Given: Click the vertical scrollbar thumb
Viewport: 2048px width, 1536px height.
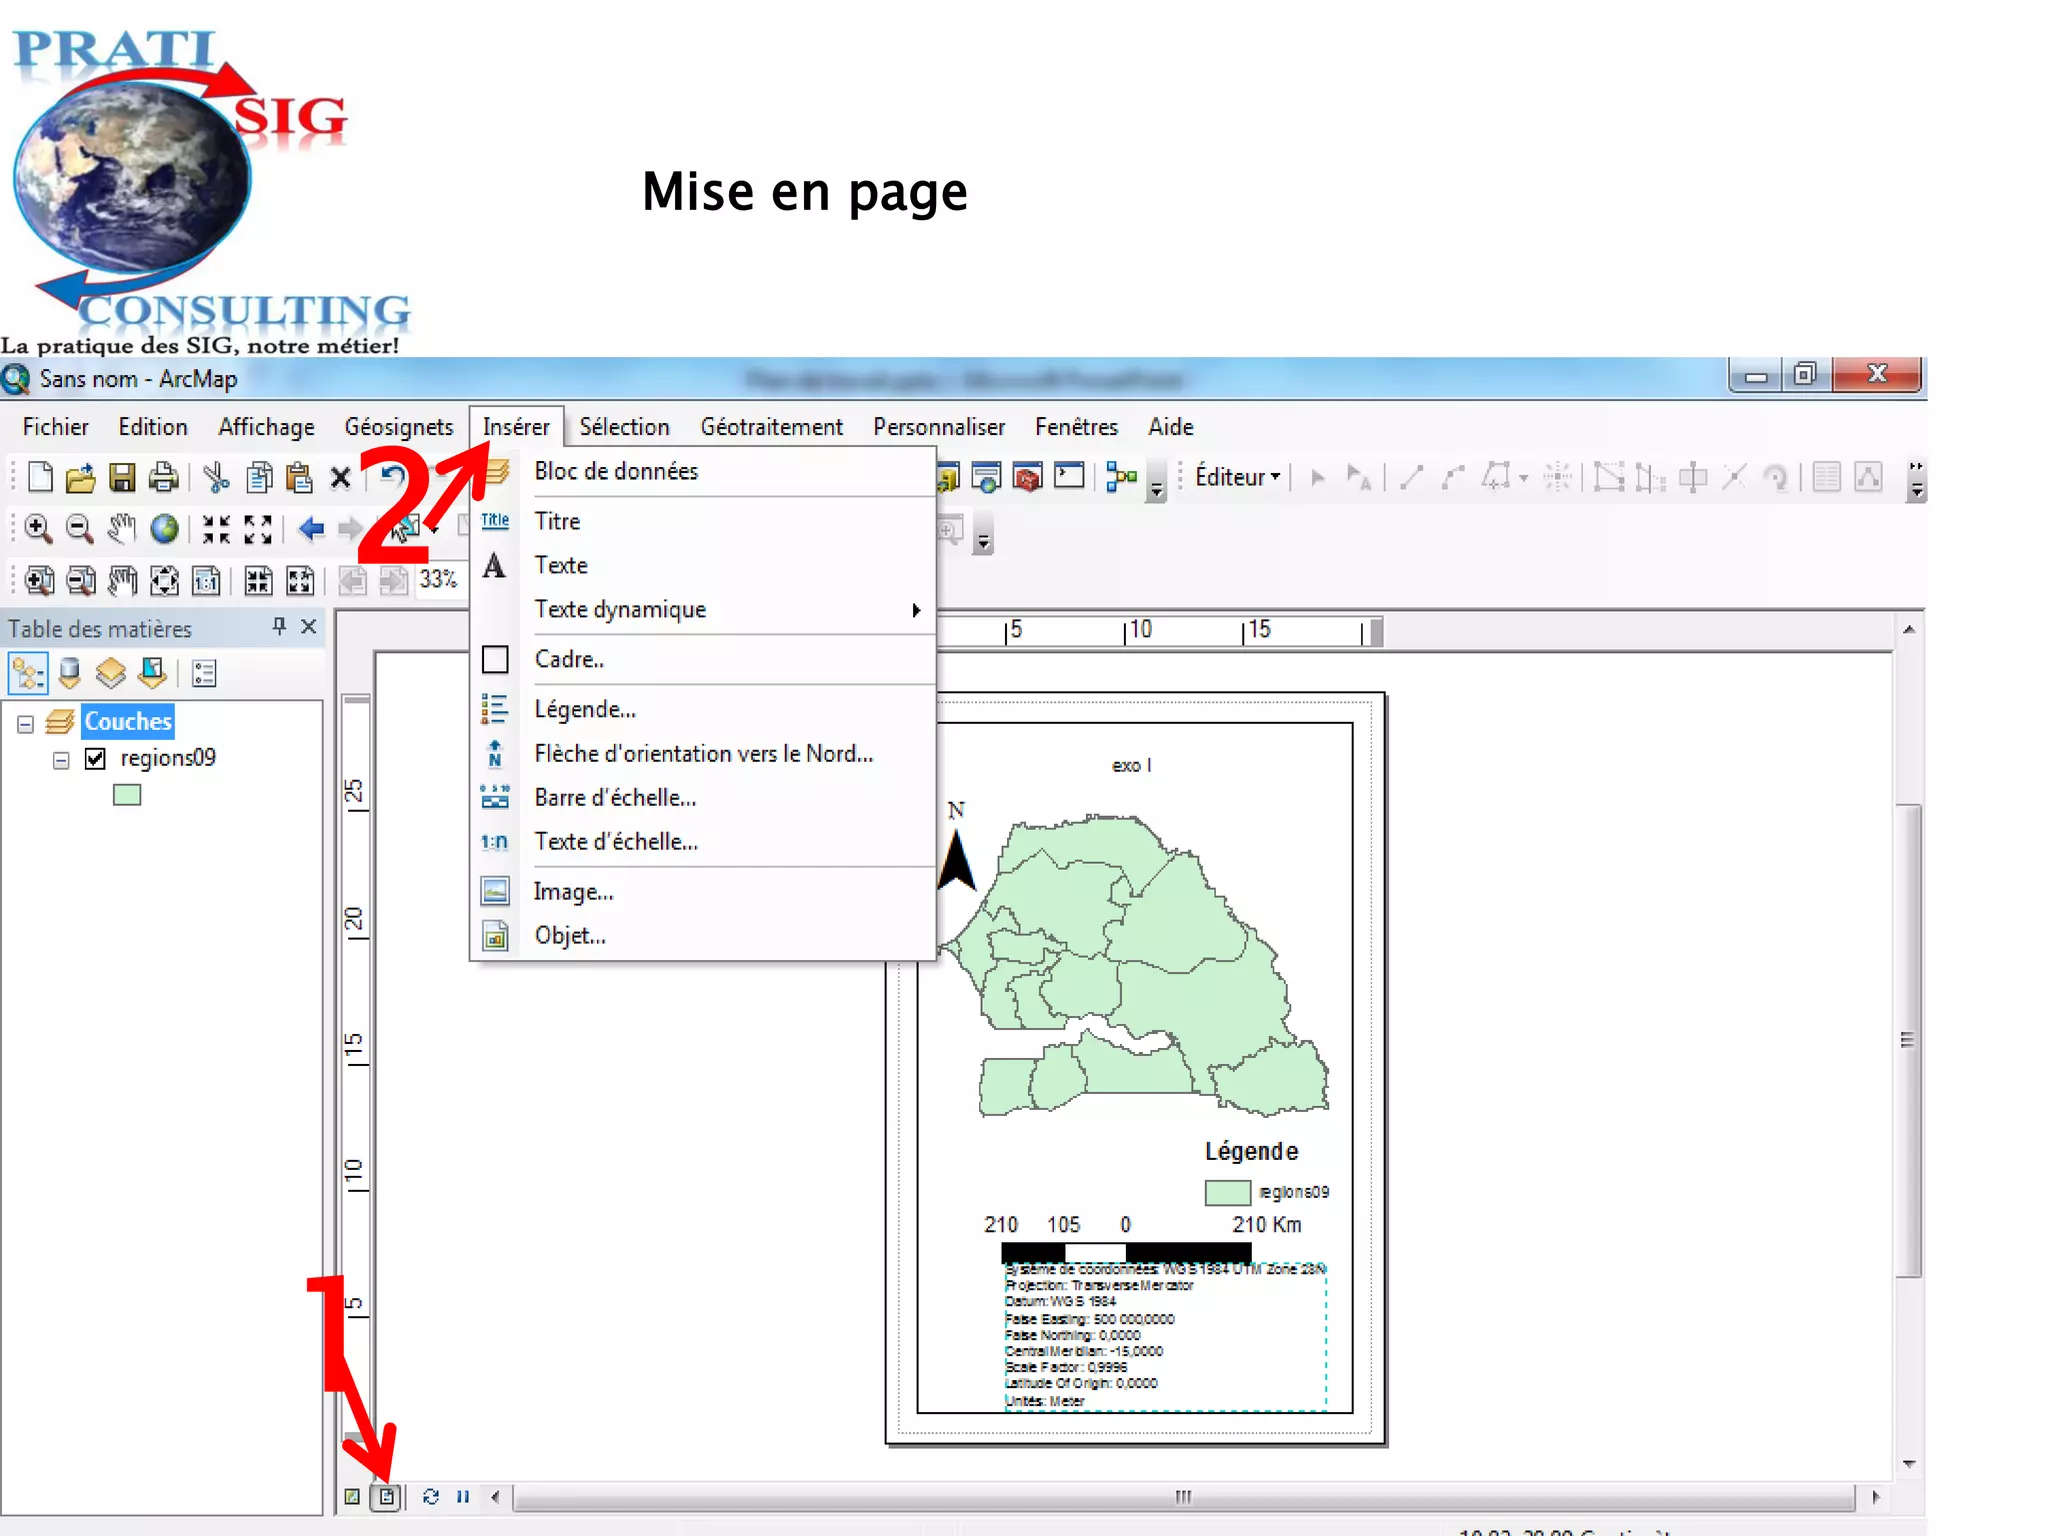Looking at the screenshot, I should [1908, 1040].
